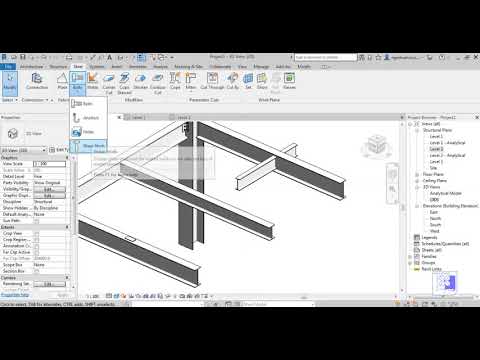Image resolution: width=480 pixels, height=360 pixels.
Task: Expand the Floor Plans tree node
Action: point(417,175)
